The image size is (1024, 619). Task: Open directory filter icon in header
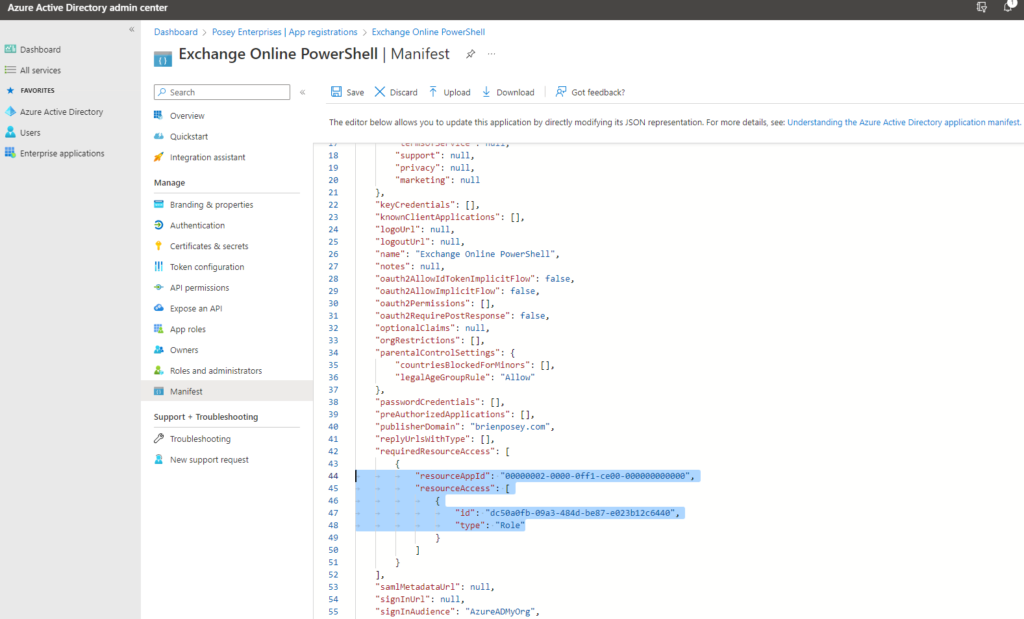tap(982, 7)
